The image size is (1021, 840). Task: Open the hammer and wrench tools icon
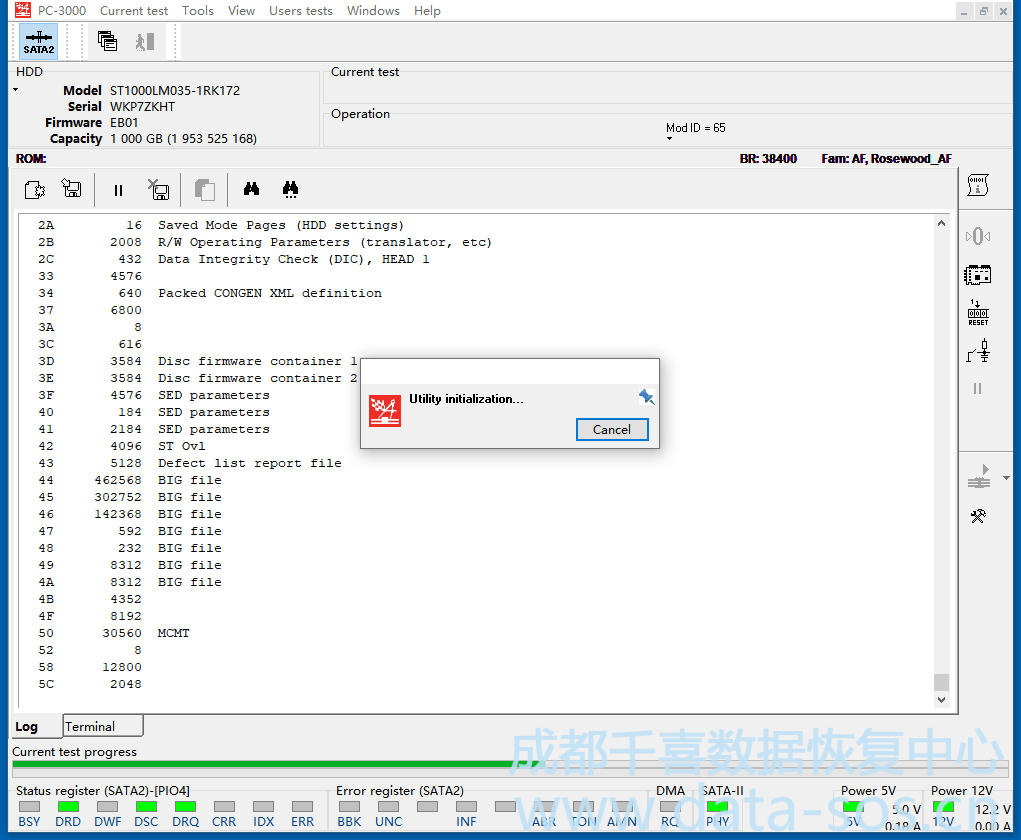[x=977, y=516]
